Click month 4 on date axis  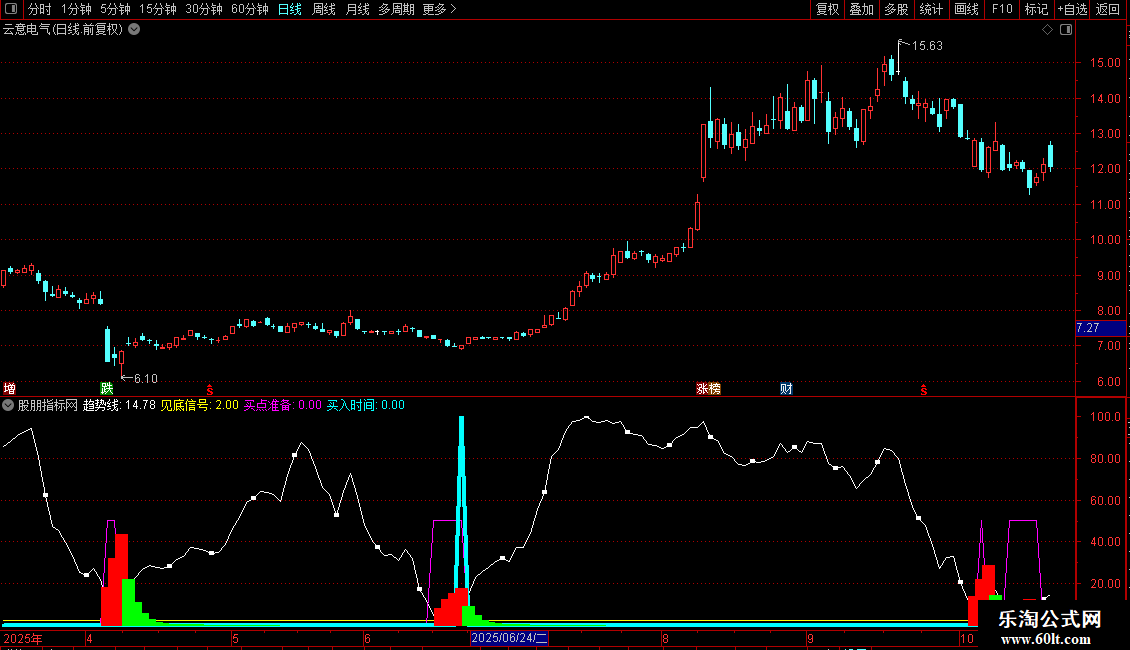tap(89, 639)
